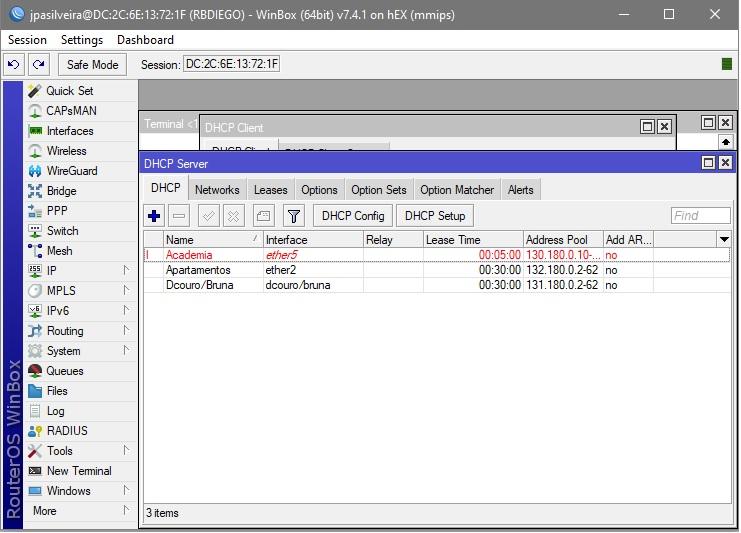Open the Queues sidebar entry

click(80, 371)
